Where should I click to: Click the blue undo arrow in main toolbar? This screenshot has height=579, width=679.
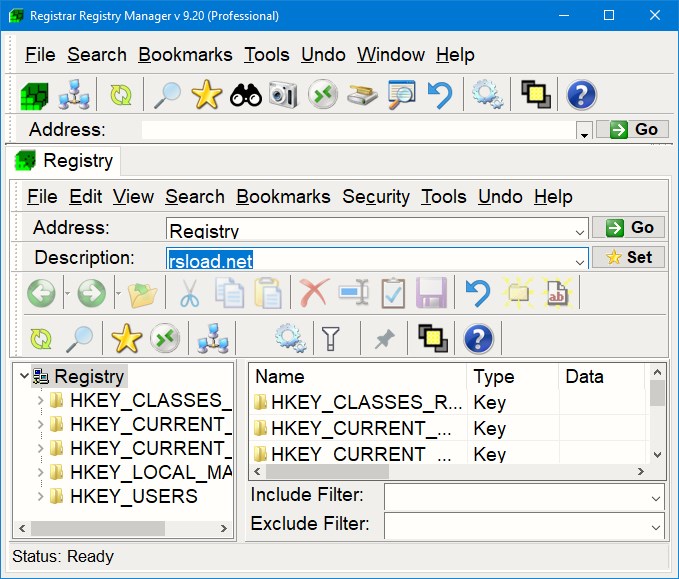(x=440, y=95)
